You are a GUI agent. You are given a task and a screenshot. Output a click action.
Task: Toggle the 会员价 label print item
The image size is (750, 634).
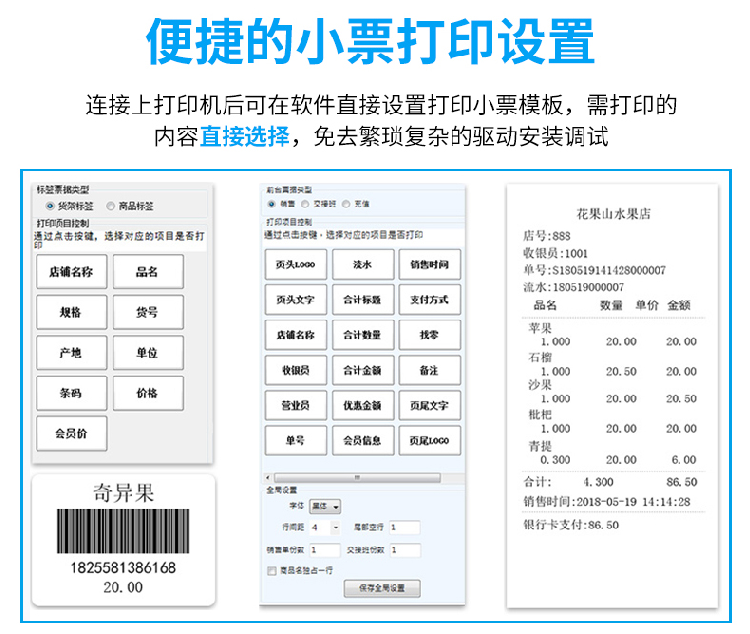[x=71, y=434]
